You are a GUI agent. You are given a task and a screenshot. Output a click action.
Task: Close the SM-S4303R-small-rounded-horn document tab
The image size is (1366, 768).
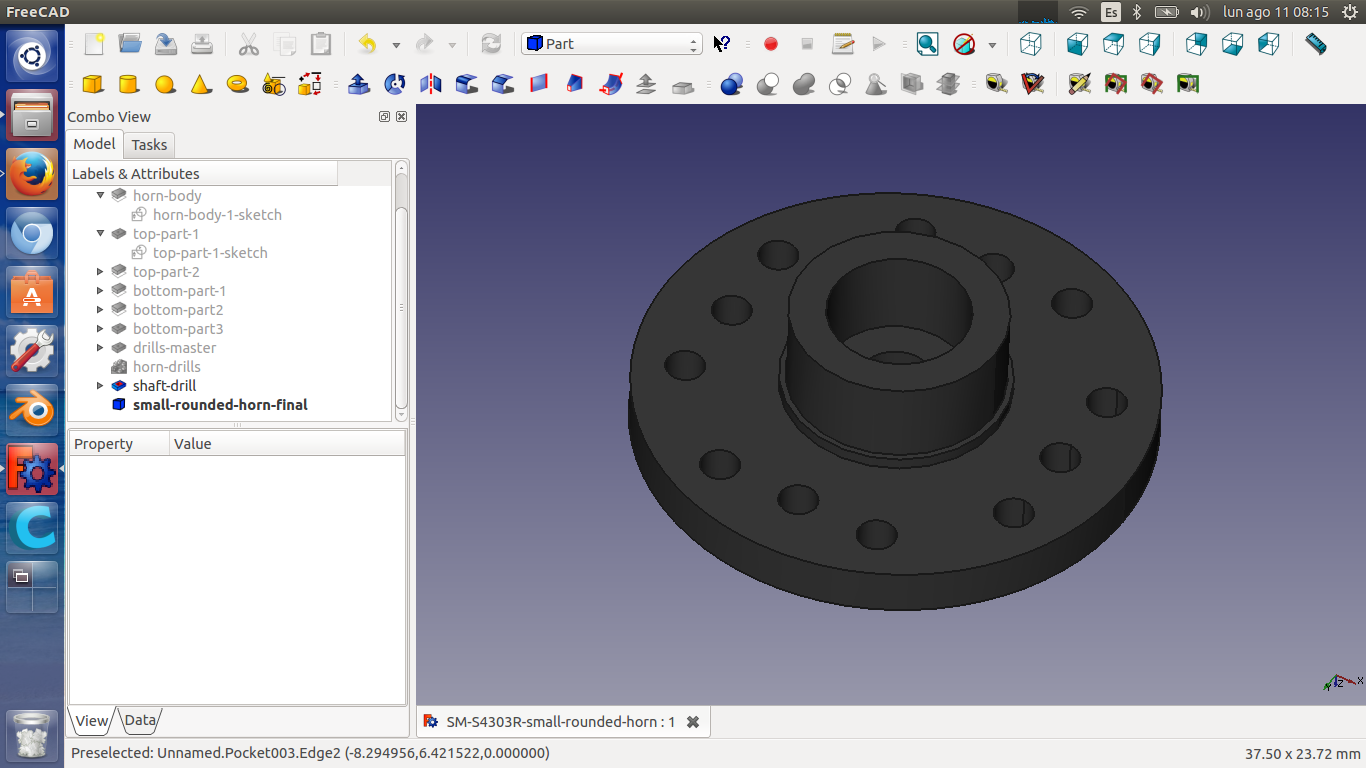click(692, 722)
